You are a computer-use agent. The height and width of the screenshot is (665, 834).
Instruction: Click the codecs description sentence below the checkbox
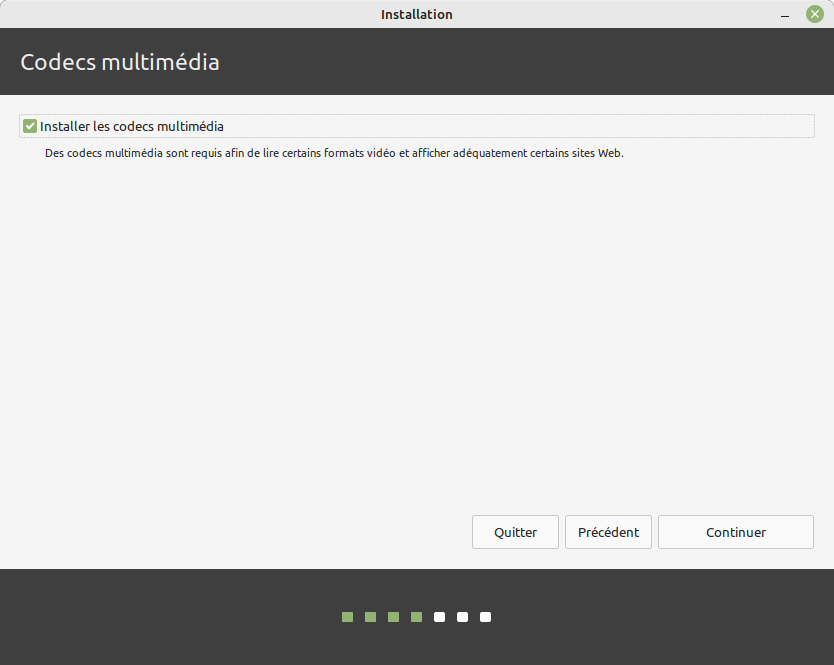[334, 154]
